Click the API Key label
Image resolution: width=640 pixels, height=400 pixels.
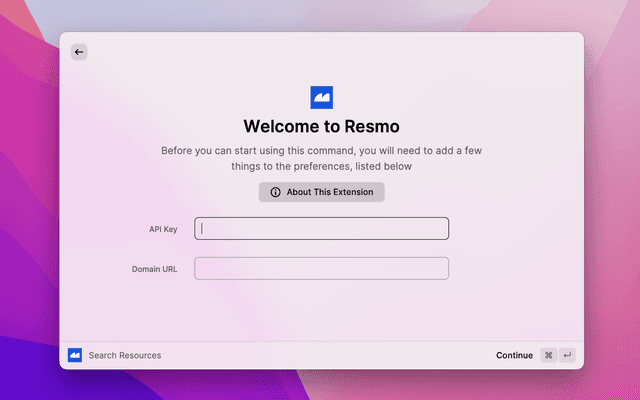point(163,229)
